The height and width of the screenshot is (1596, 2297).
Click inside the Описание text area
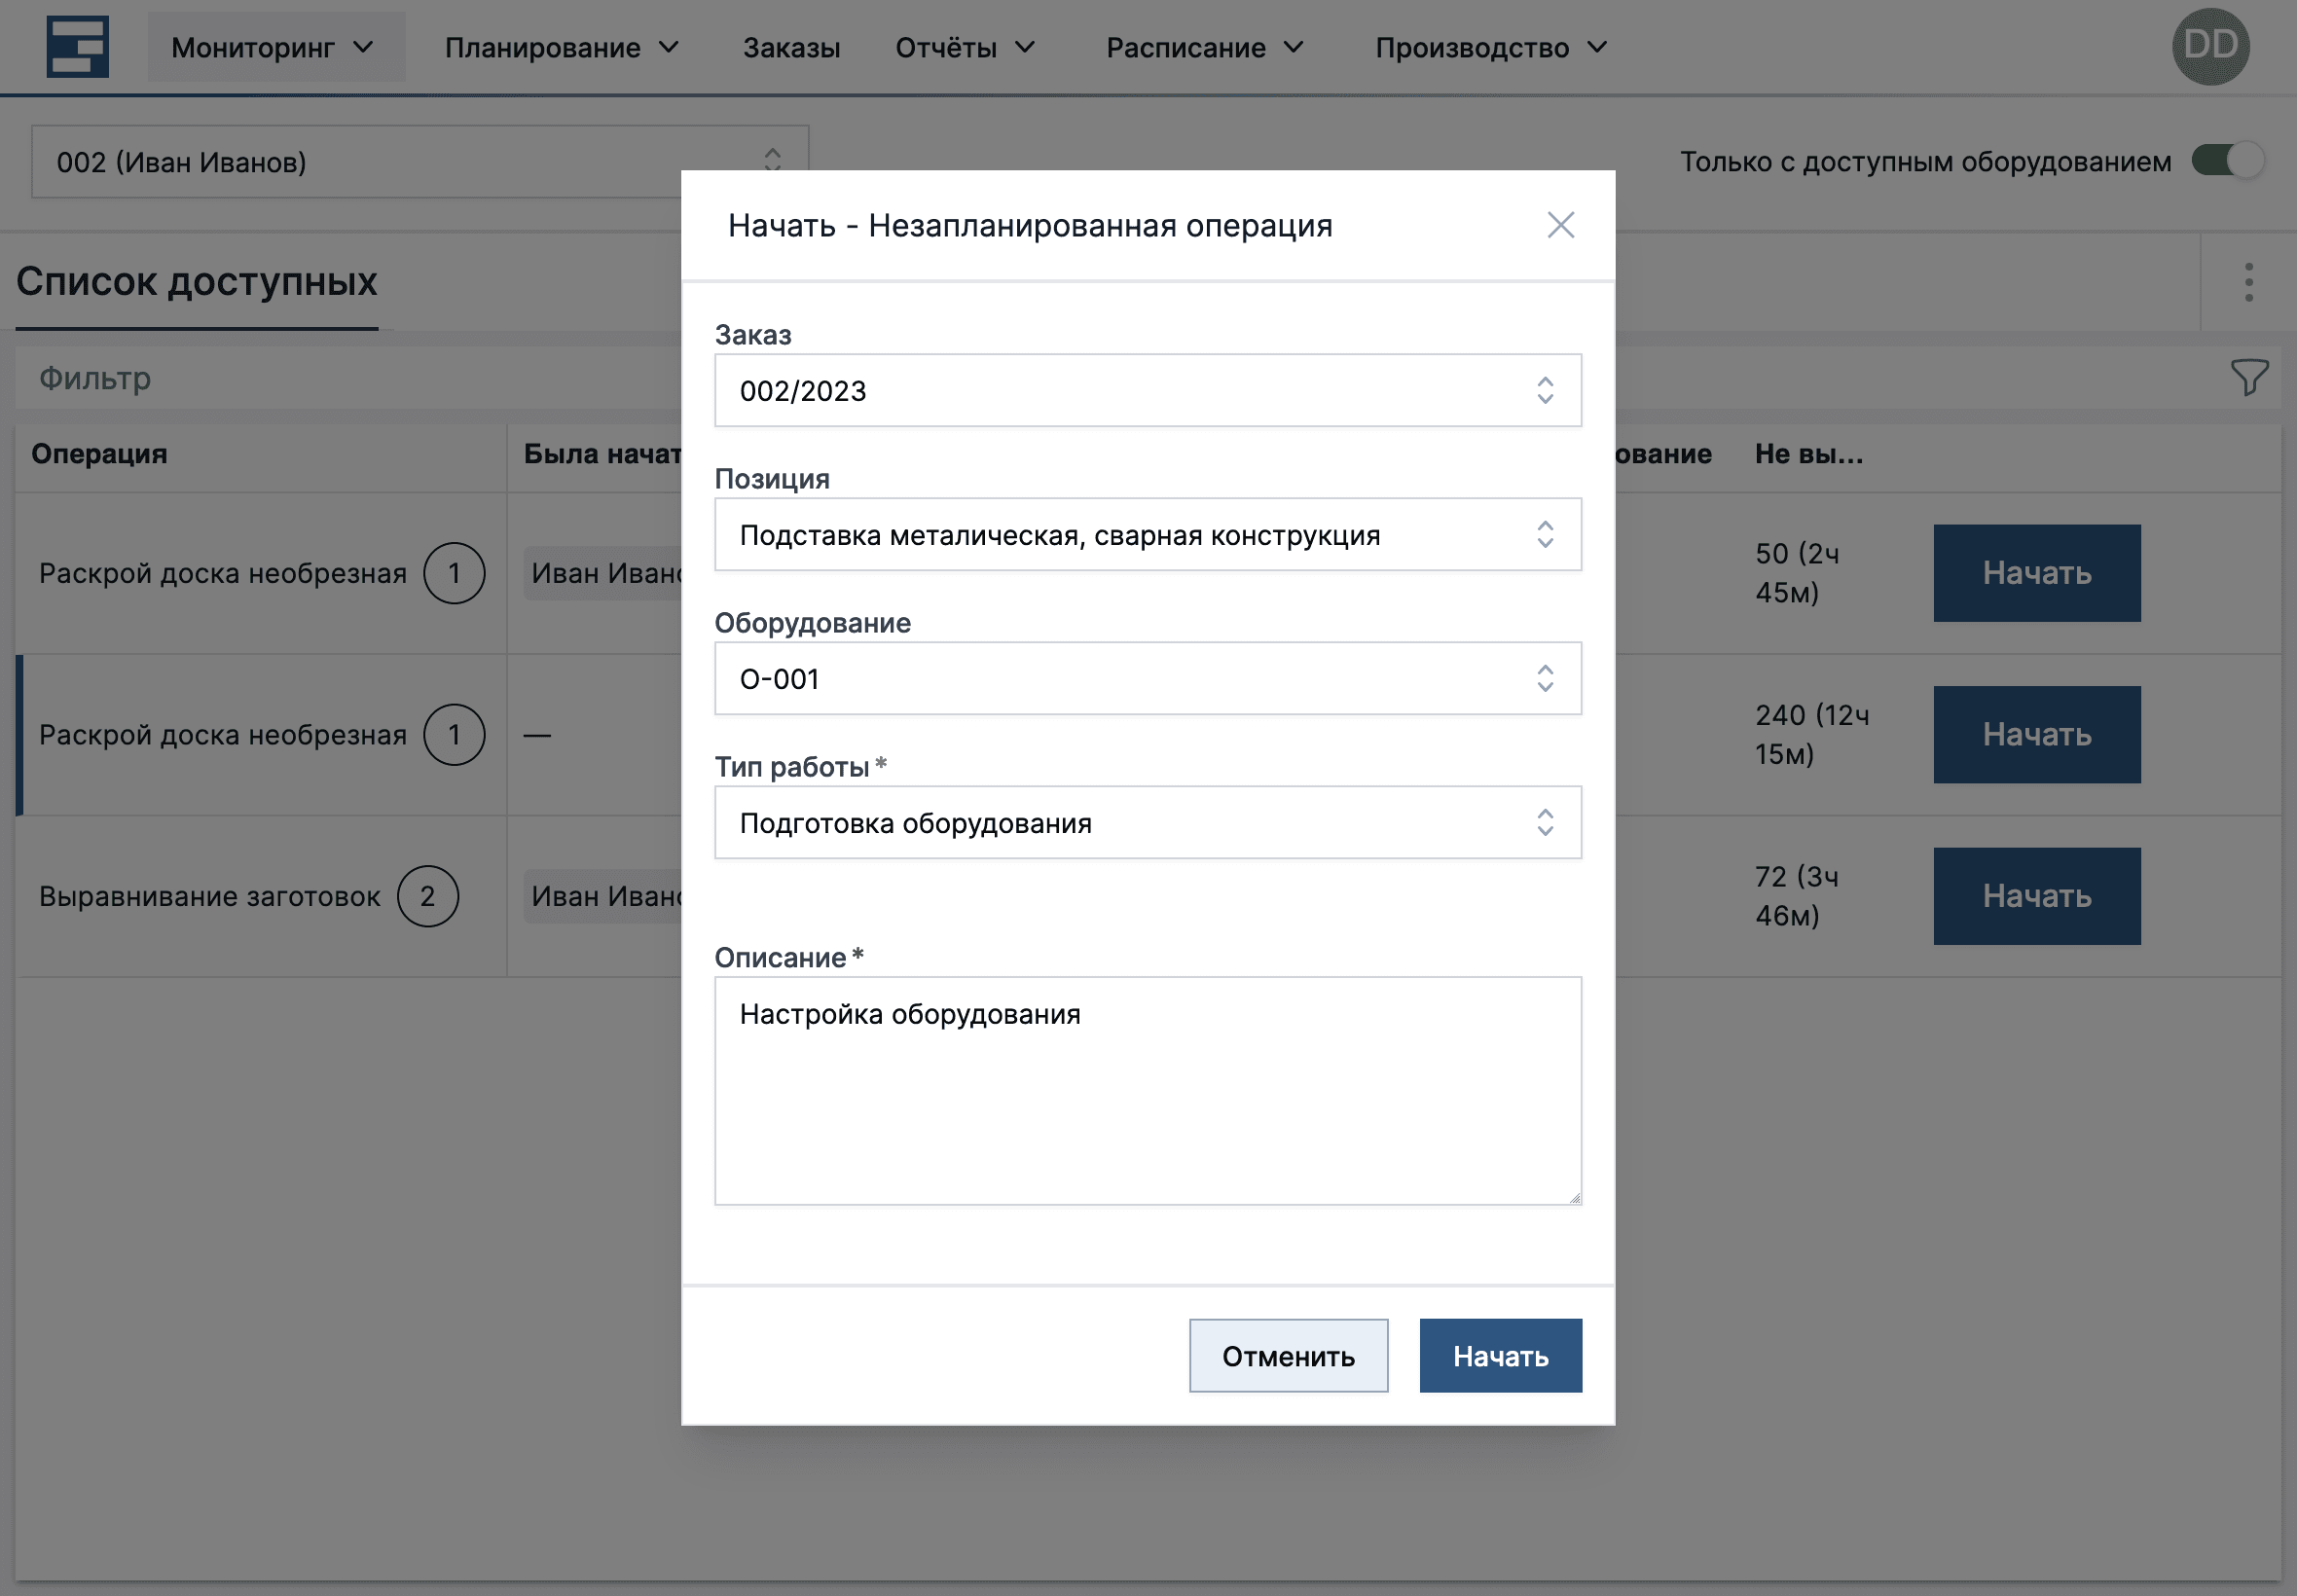pyautogui.click(x=1148, y=1090)
